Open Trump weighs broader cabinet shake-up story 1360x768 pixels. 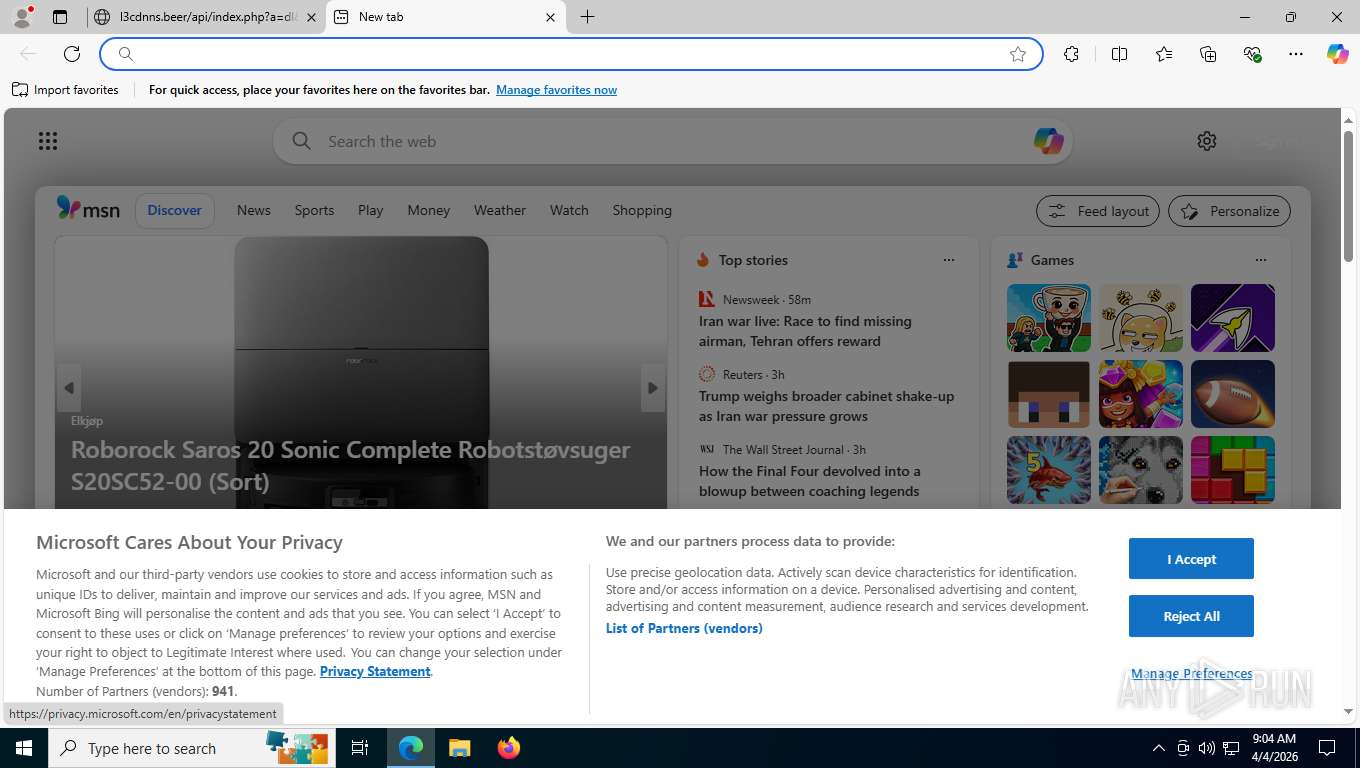pyautogui.click(x=827, y=406)
